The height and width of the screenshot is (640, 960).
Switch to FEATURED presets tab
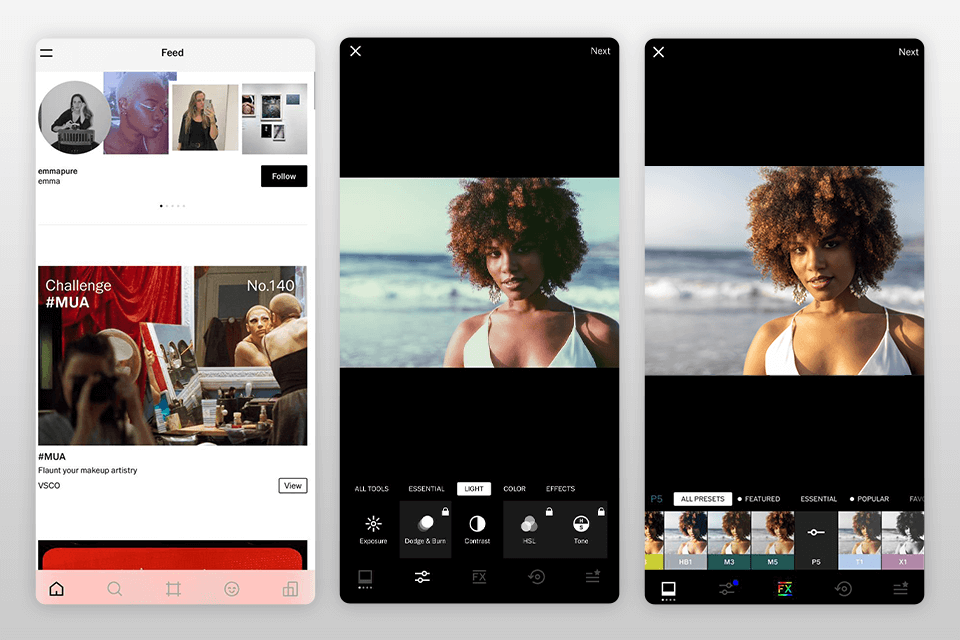pyautogui.click(x=759, y=499)
